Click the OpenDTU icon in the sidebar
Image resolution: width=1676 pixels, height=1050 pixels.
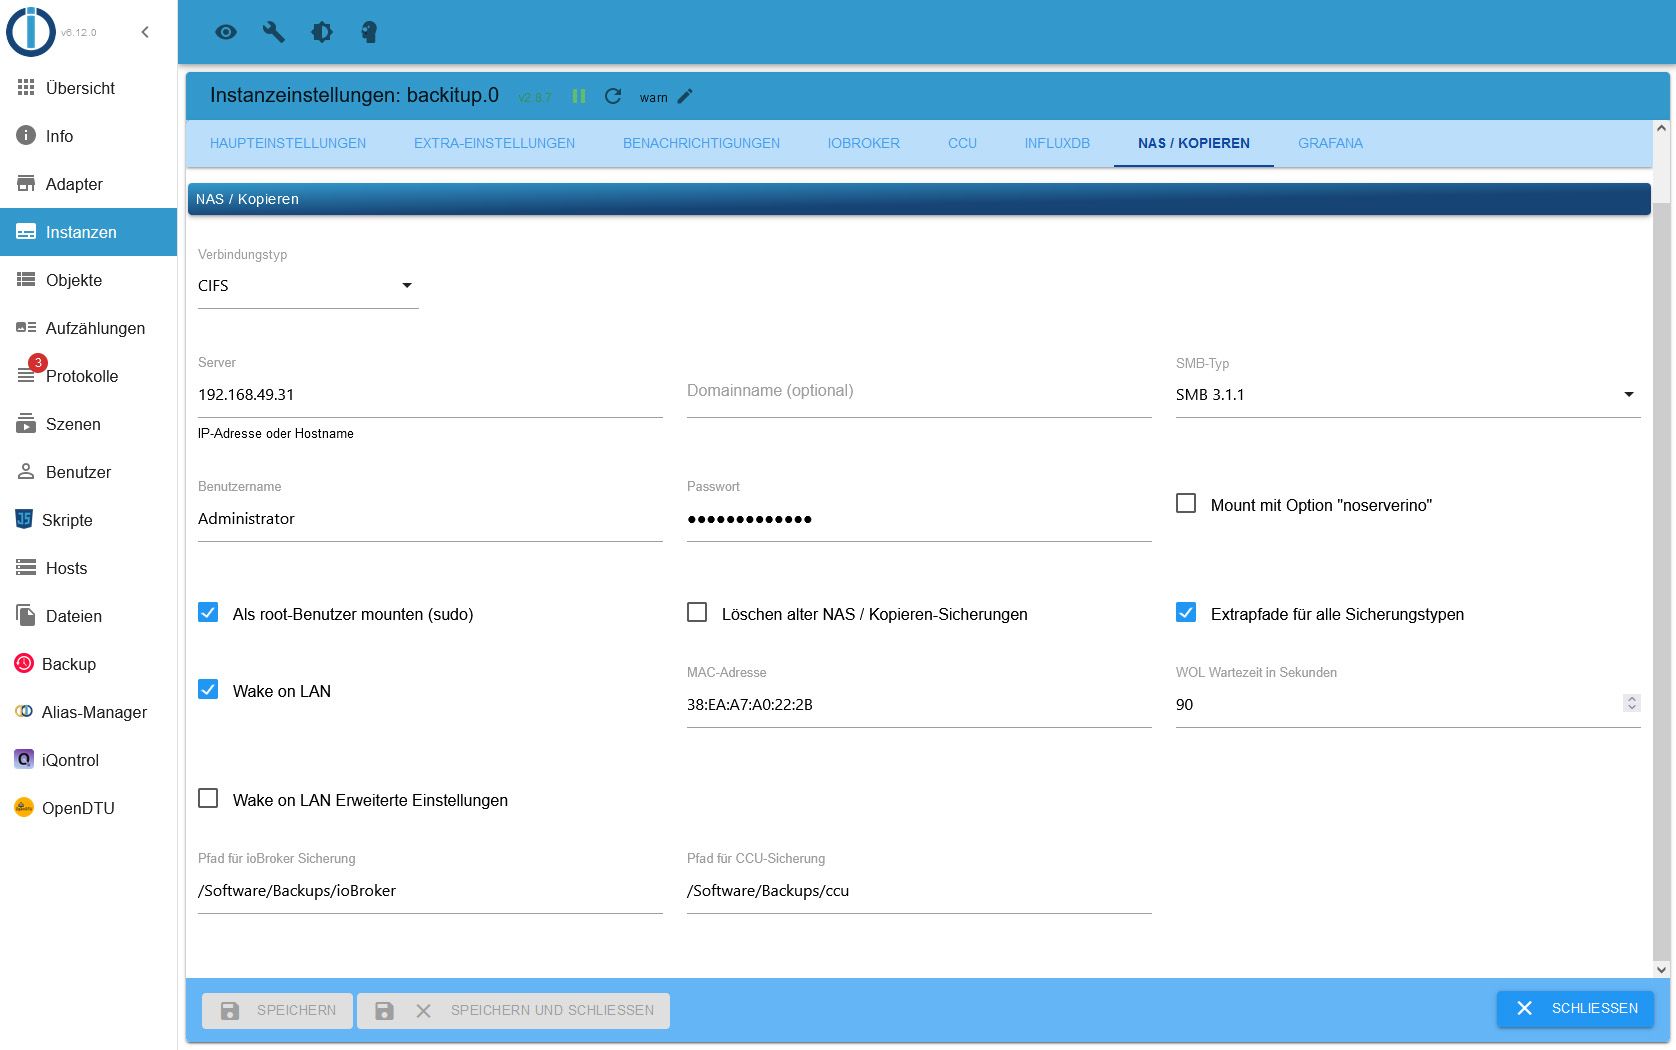pyautogui.click(x=24, y=808)
